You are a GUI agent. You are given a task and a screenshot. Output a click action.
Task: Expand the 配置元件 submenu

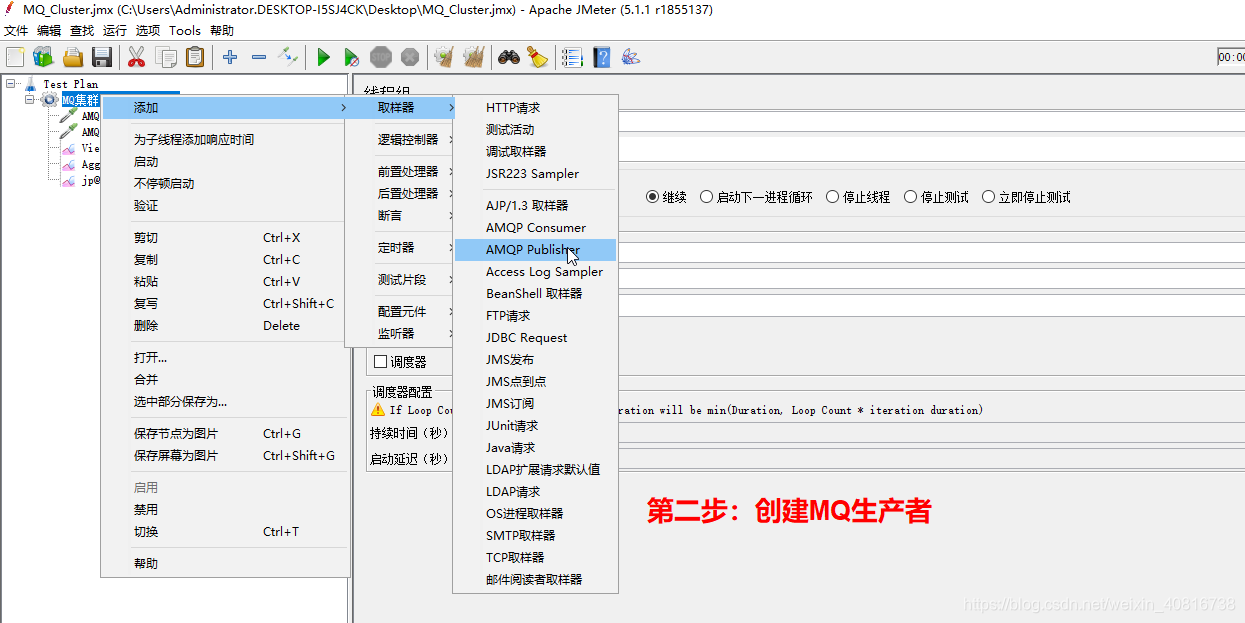tap(399, 311)
